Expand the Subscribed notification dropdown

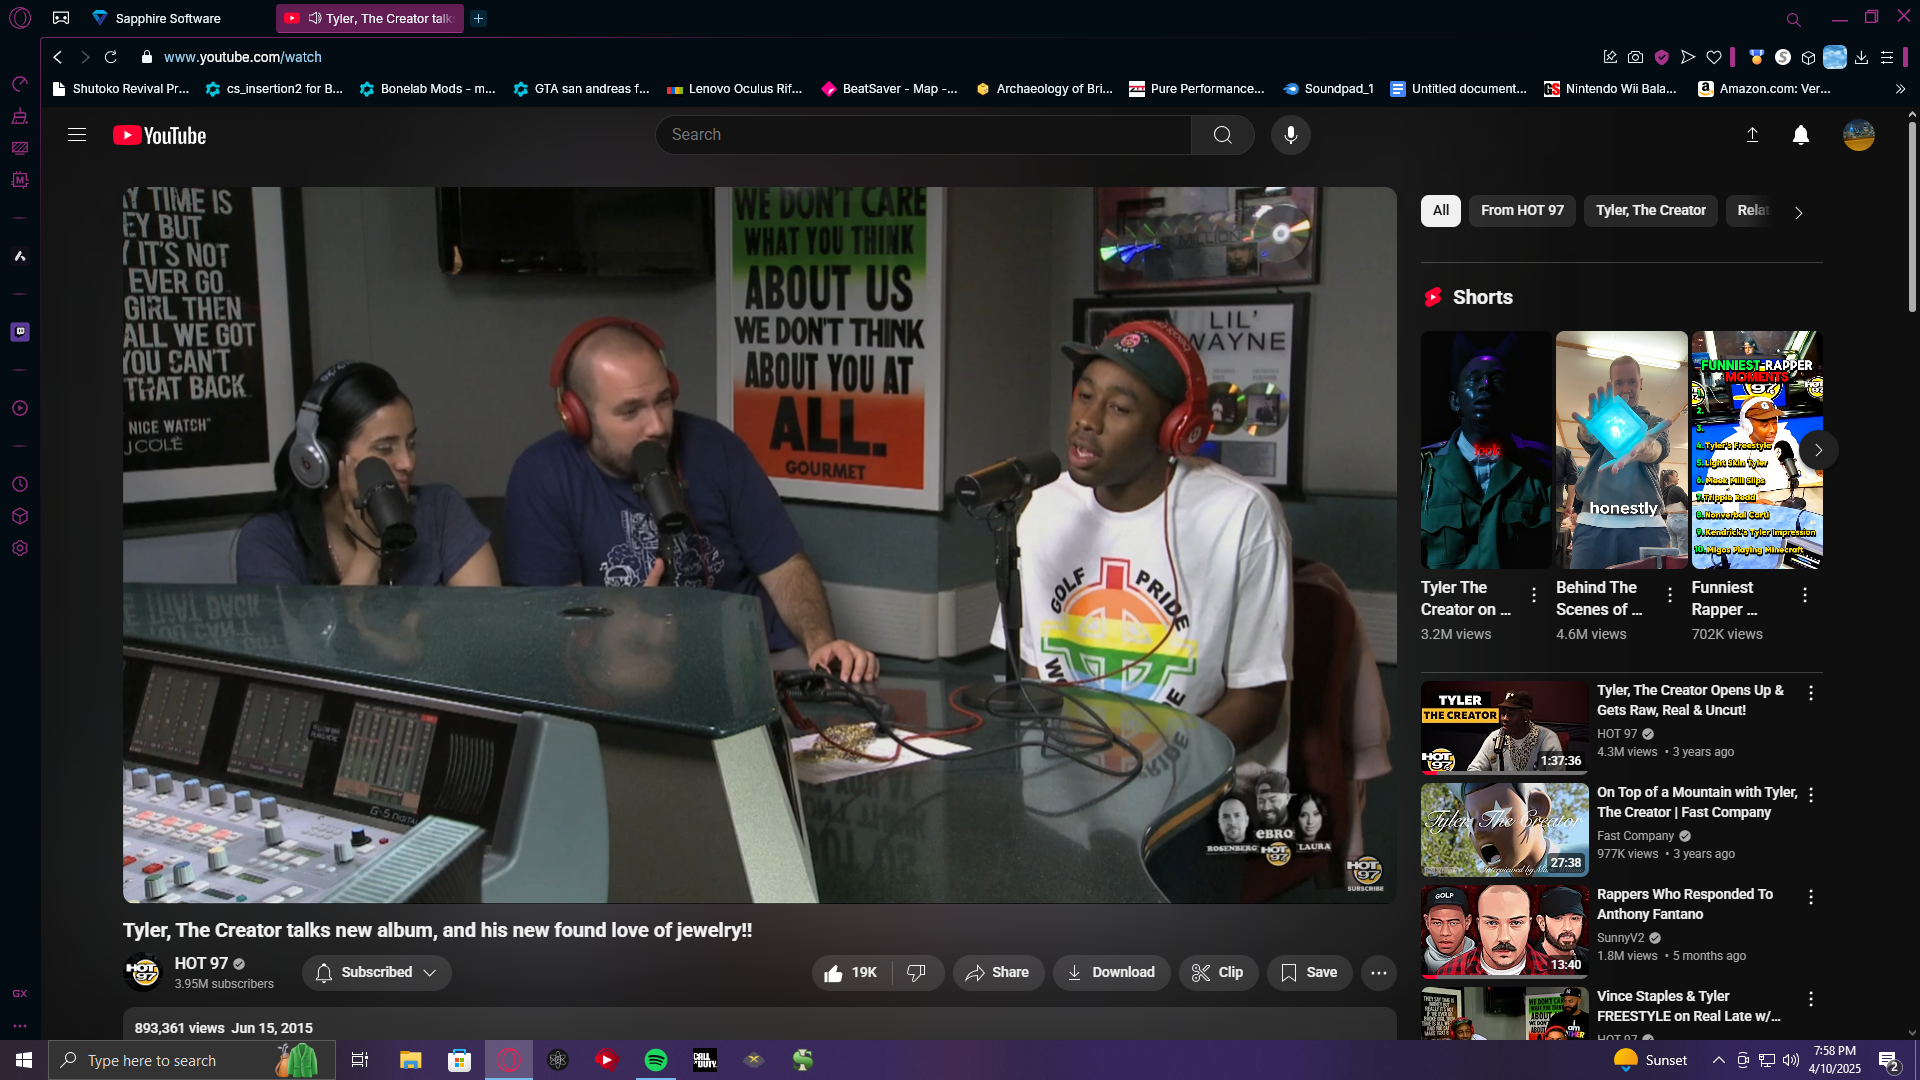tap(377, 972)
